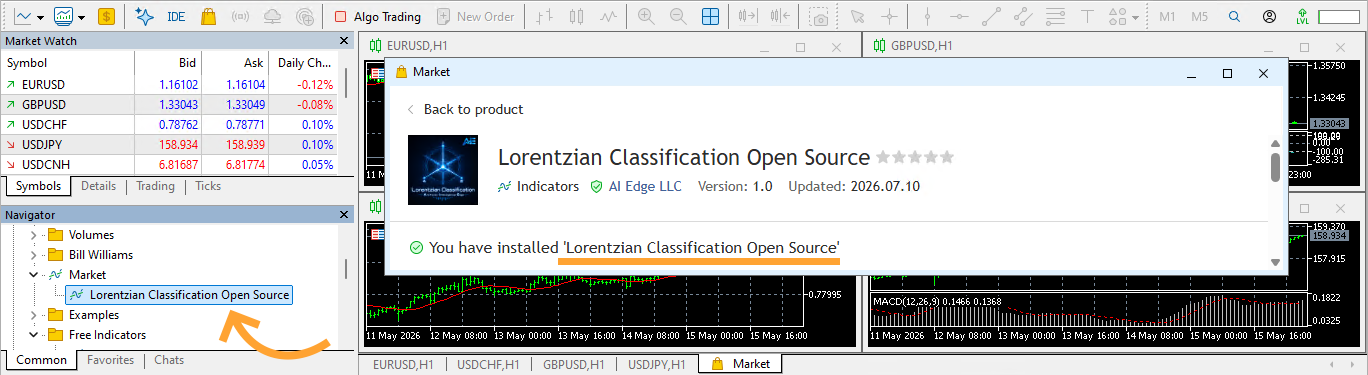Close the Market Watch panel
The width and height of the screenshot is (1368, 375).
(344, 41)
